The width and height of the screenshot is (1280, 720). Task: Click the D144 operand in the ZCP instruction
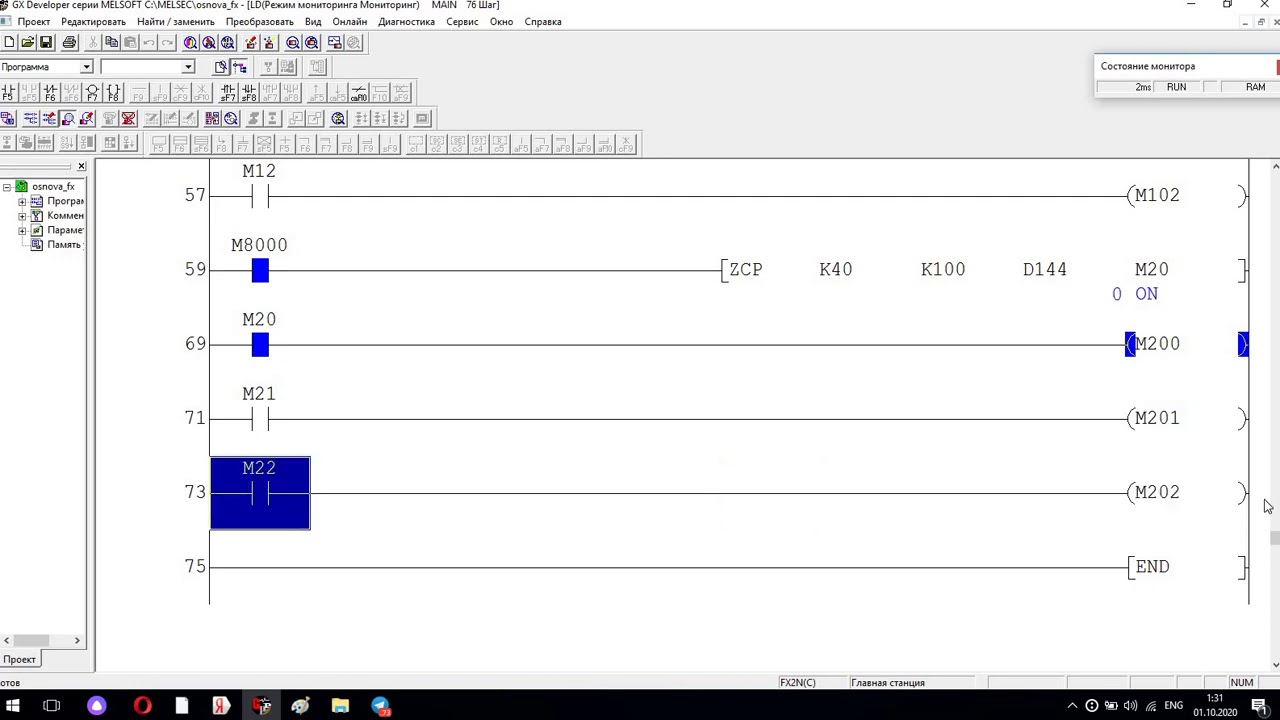tap(1045, 270)
